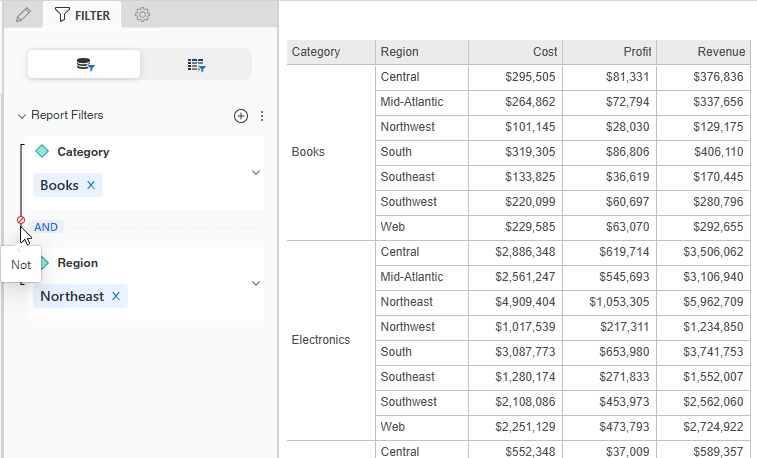Click the Profit column header
The image size is (757, 458).
[609, 52]
